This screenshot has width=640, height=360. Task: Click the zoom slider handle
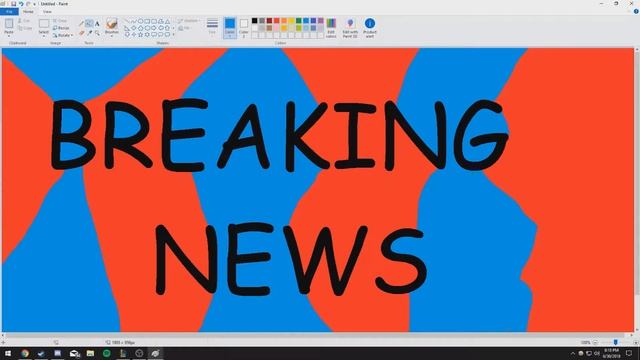616,342
